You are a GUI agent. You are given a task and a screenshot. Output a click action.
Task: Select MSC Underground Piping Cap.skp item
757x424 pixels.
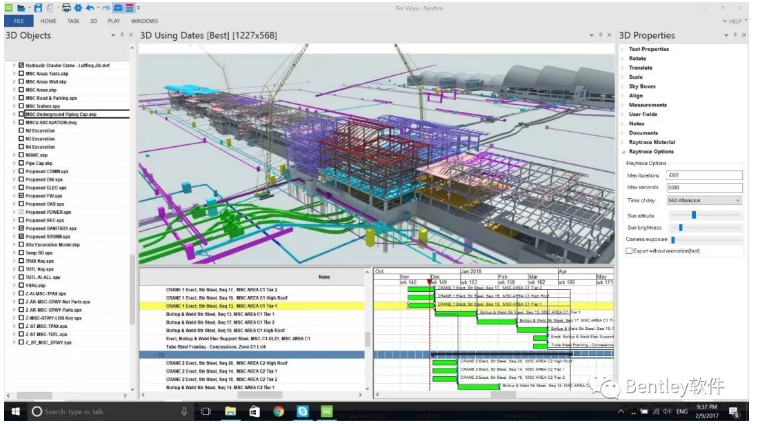61,114
